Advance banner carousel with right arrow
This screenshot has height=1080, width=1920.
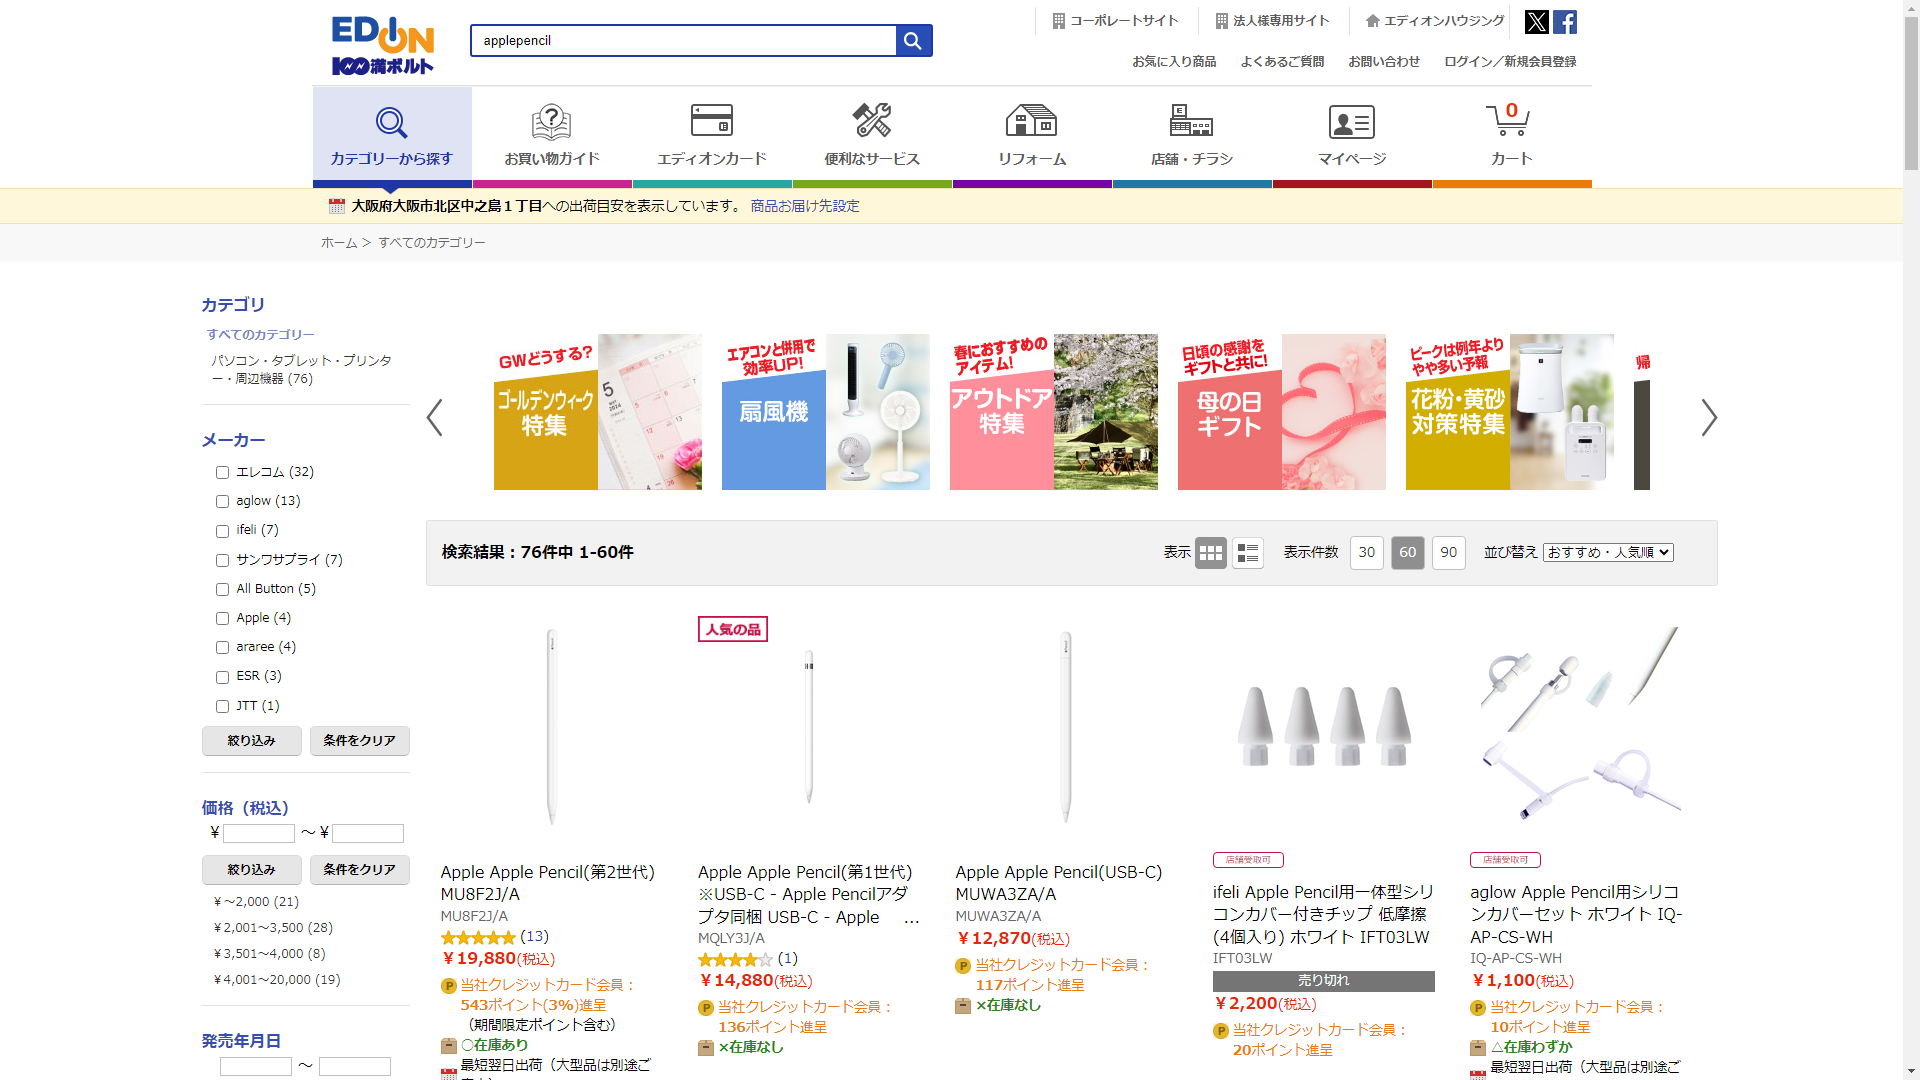point(1708,418)
